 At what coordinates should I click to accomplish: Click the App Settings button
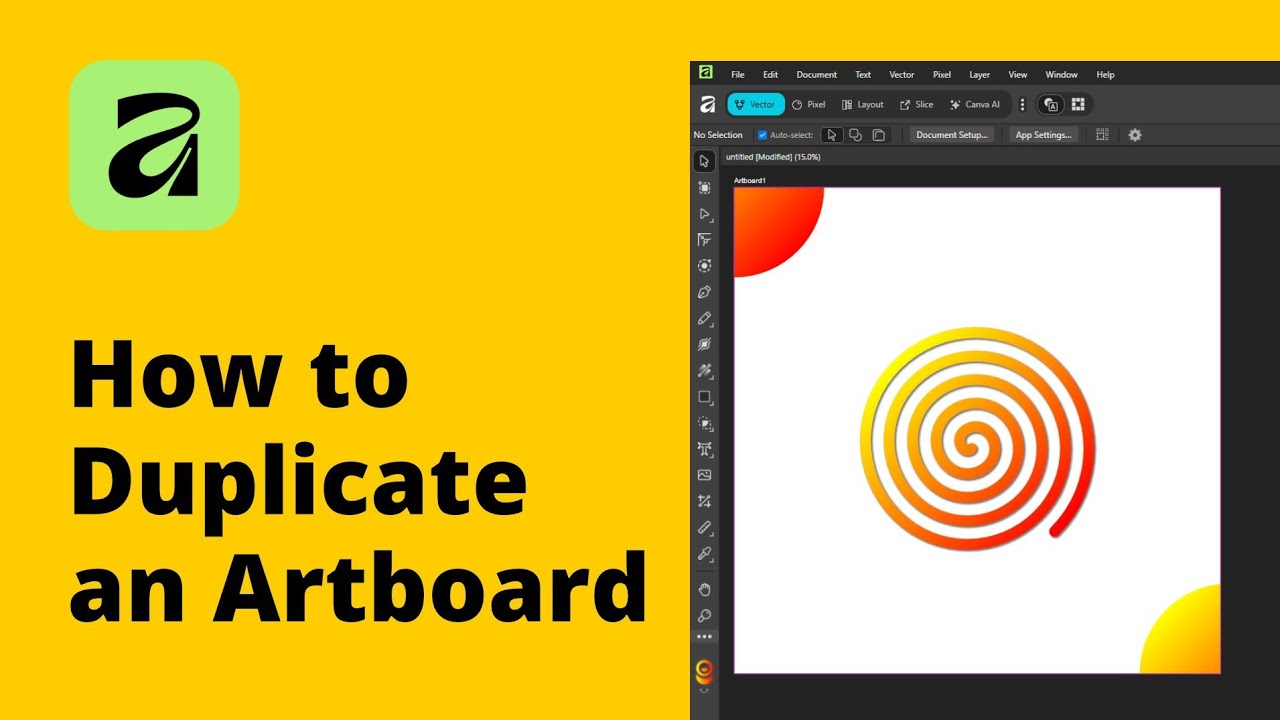pos(1043,135)
